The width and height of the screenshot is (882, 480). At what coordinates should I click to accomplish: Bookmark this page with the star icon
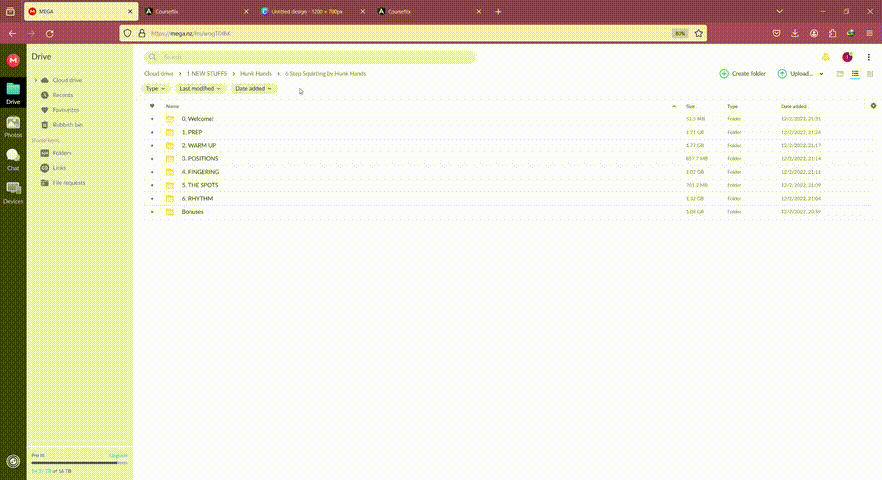click(x=699, y=33)
